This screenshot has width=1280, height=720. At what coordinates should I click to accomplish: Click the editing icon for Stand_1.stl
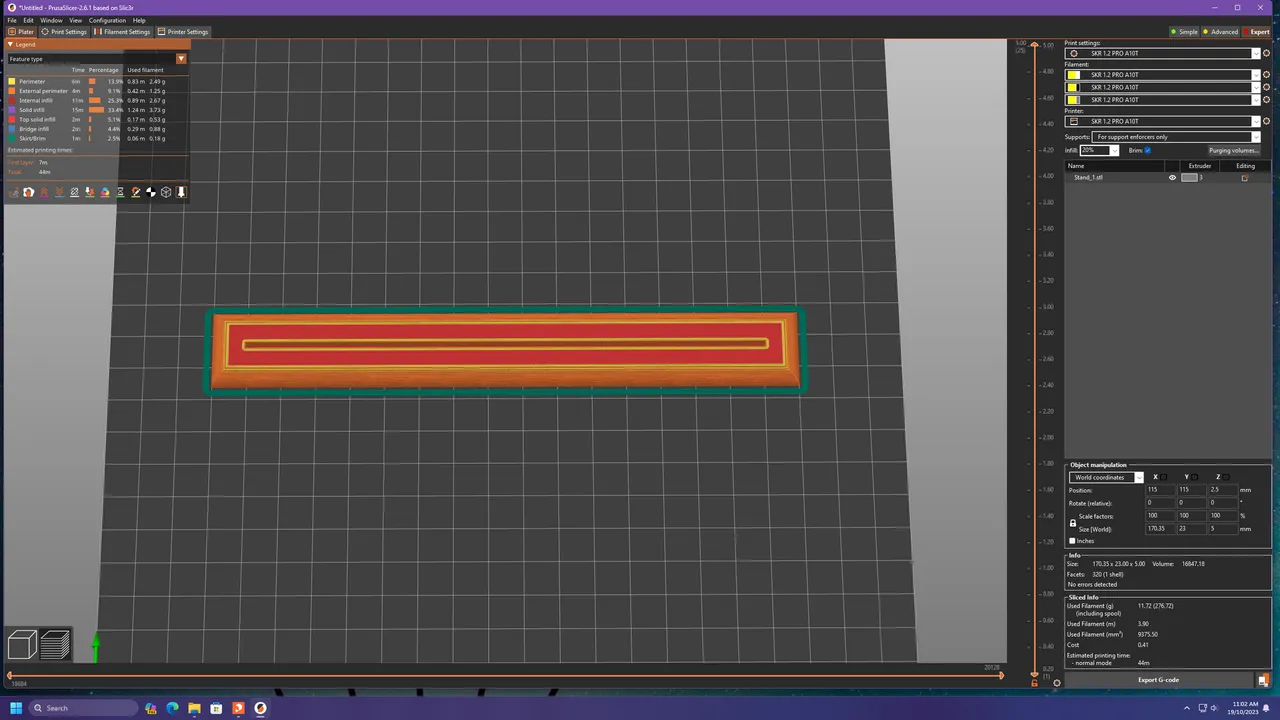point(1244,178)
